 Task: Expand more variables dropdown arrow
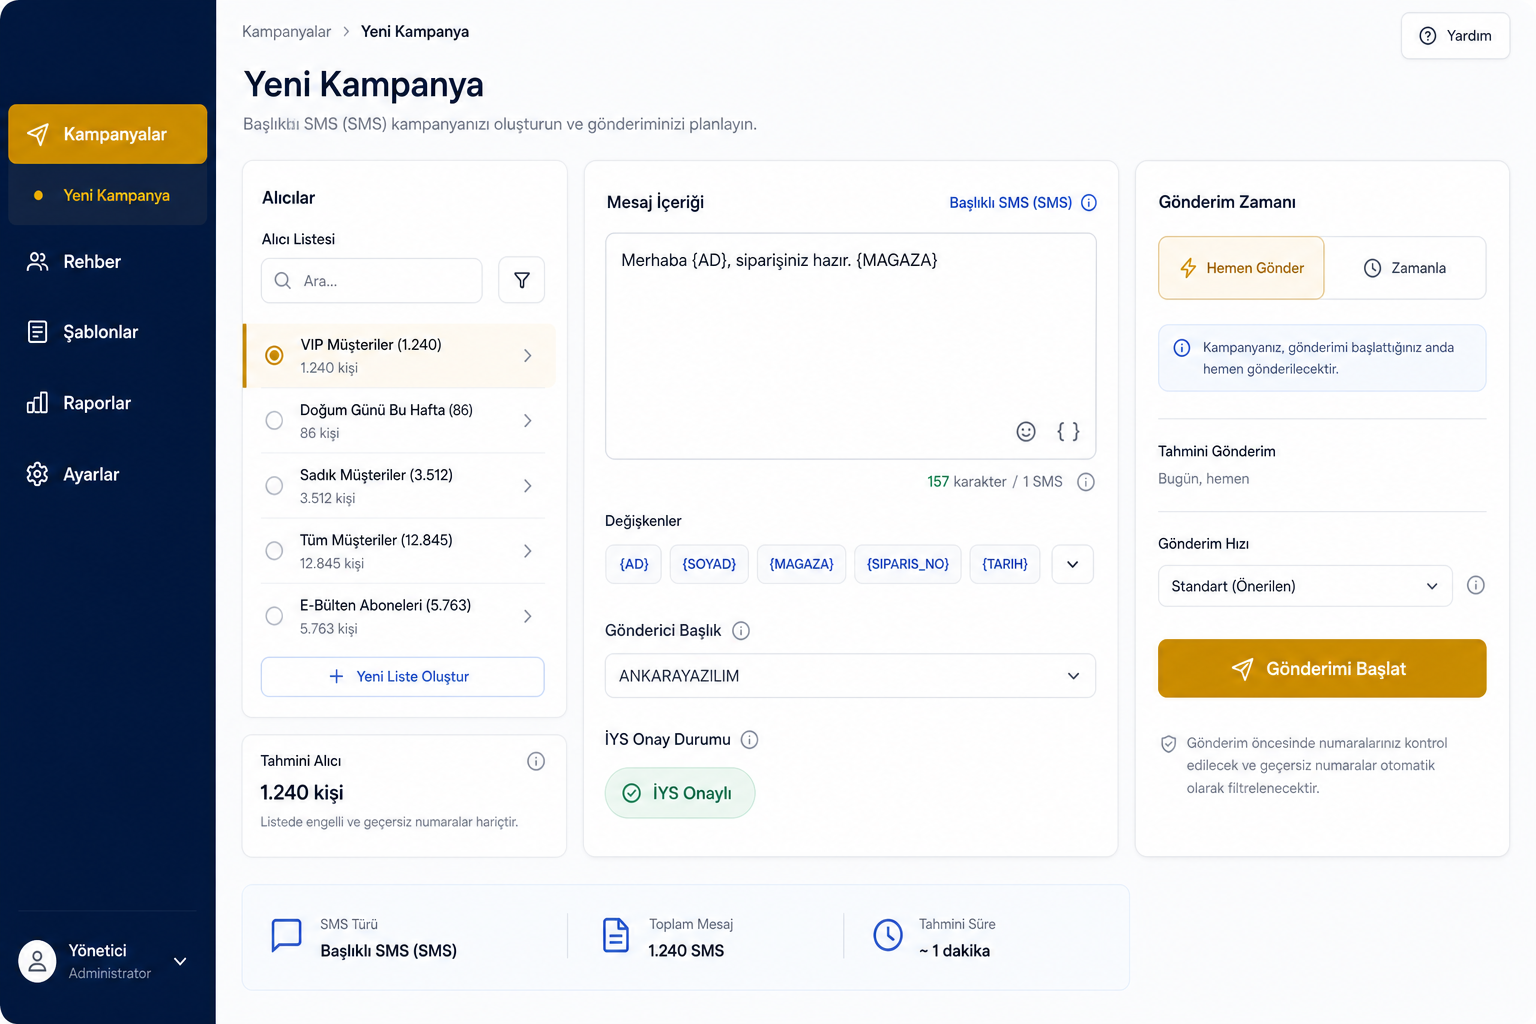click(1072, 564)
